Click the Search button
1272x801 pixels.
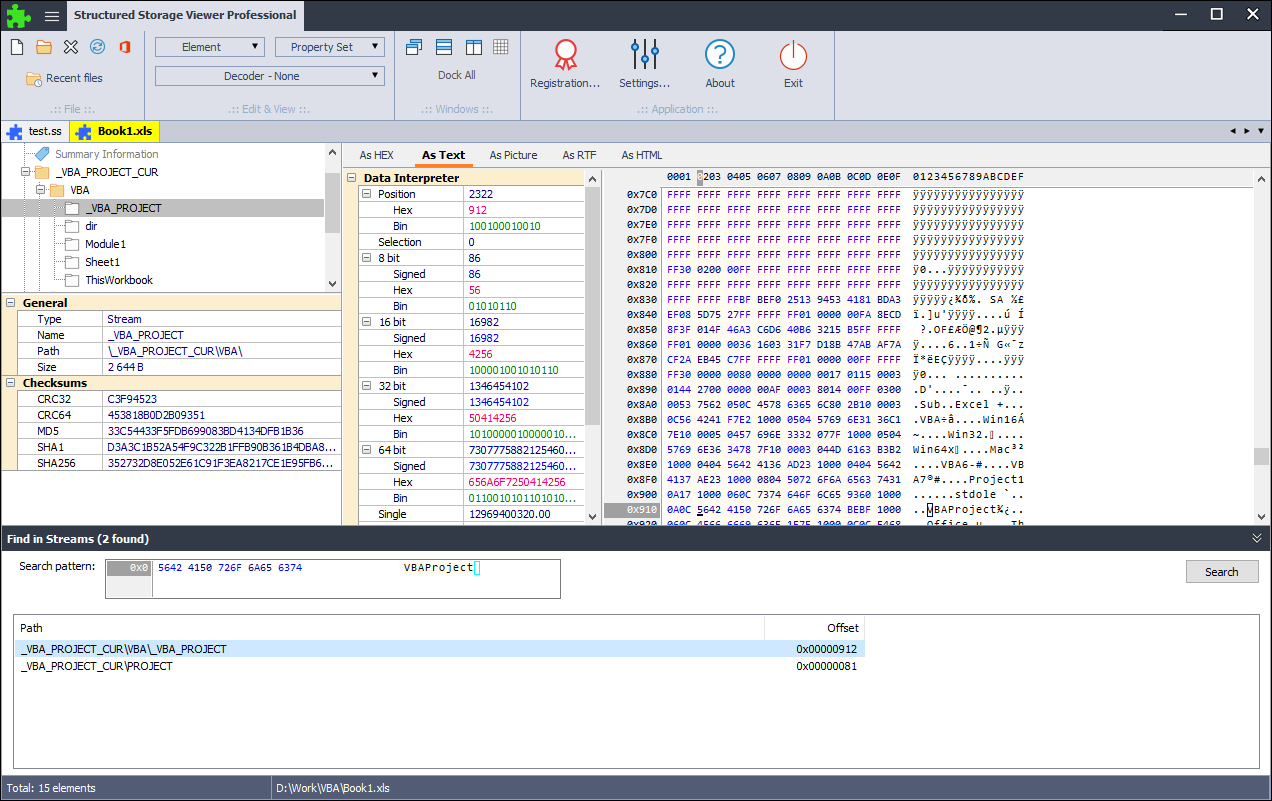1221,572
